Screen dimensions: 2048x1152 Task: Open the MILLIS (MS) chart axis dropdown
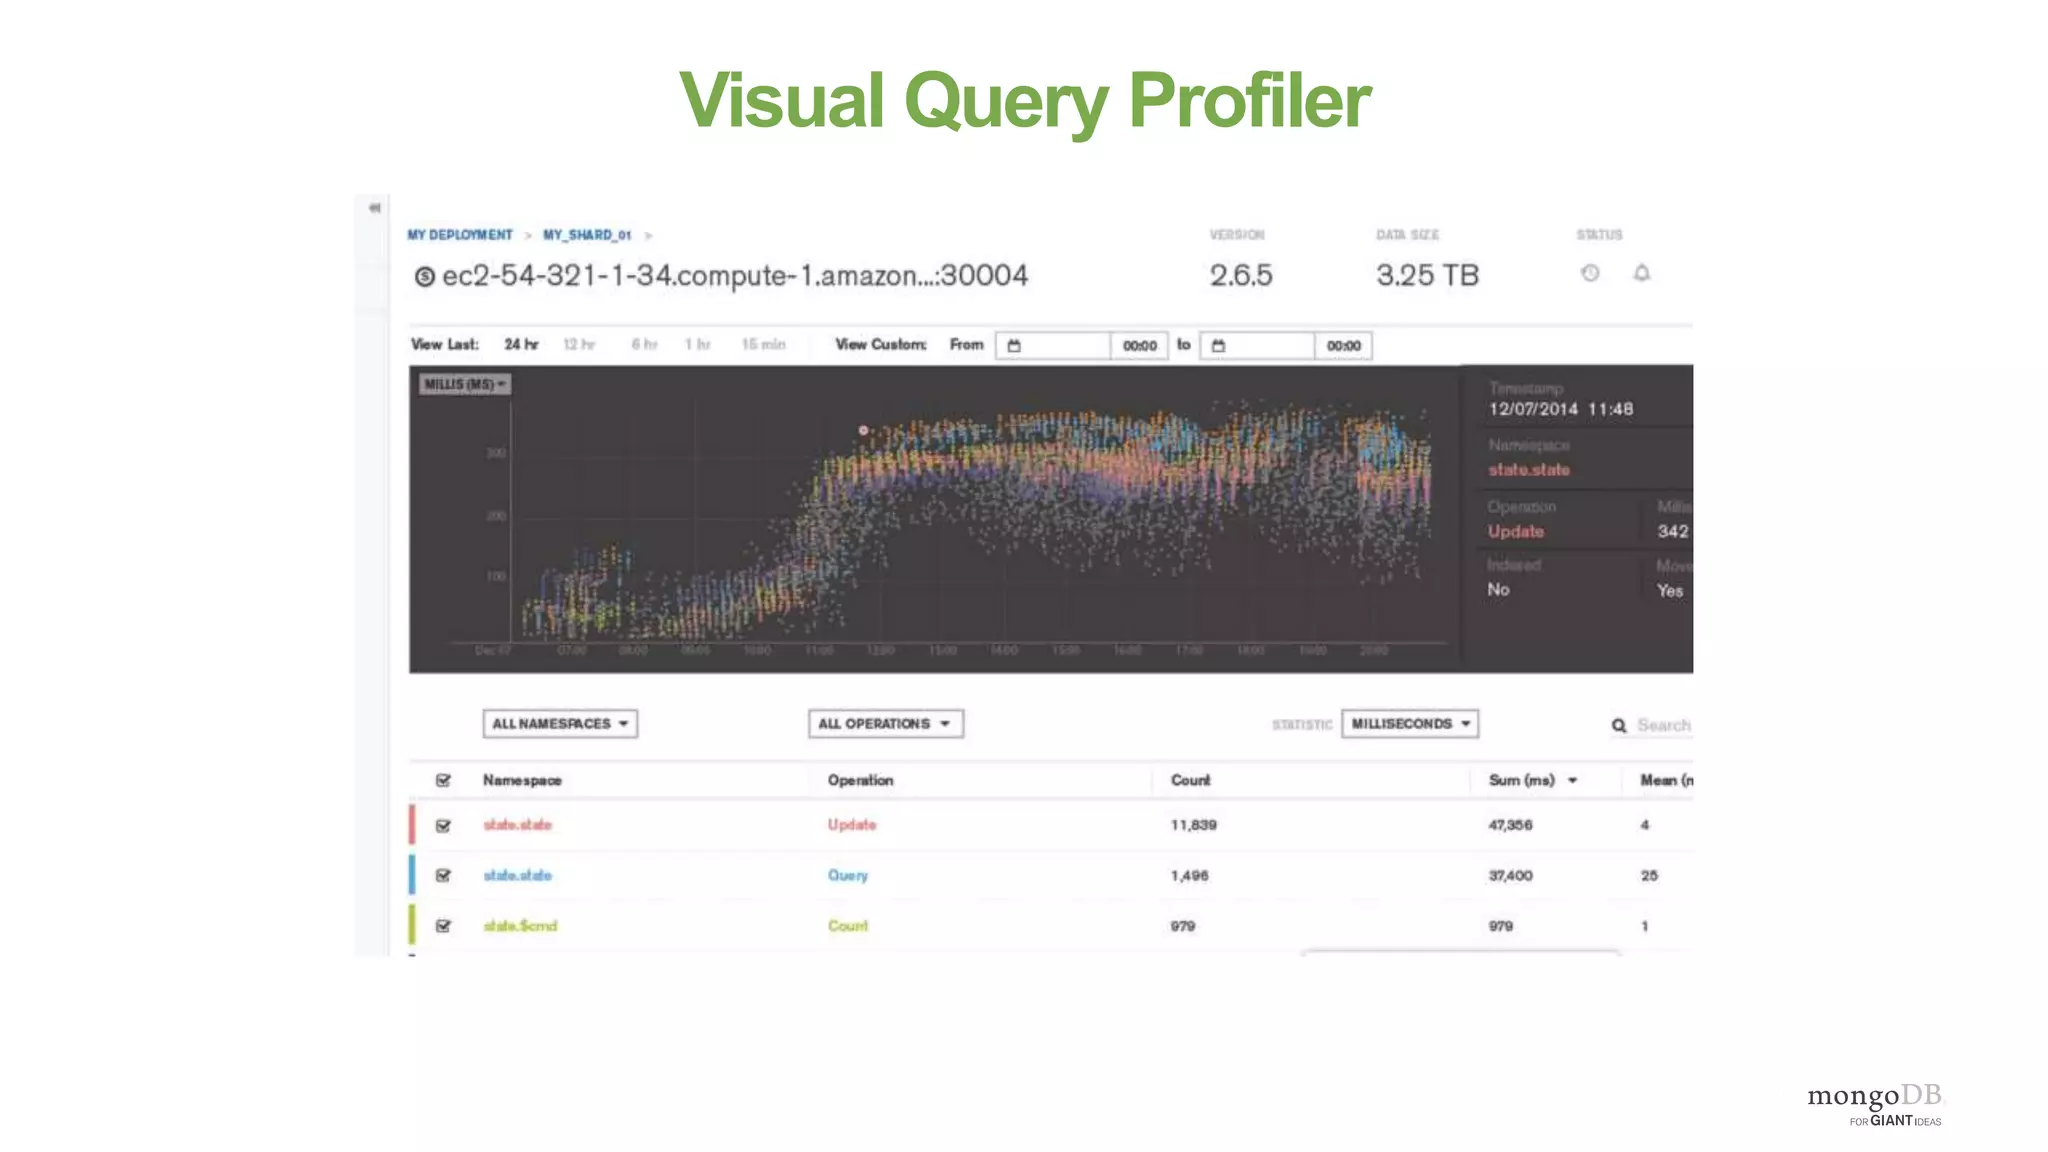pyautogui.click(x=465, y=384)
